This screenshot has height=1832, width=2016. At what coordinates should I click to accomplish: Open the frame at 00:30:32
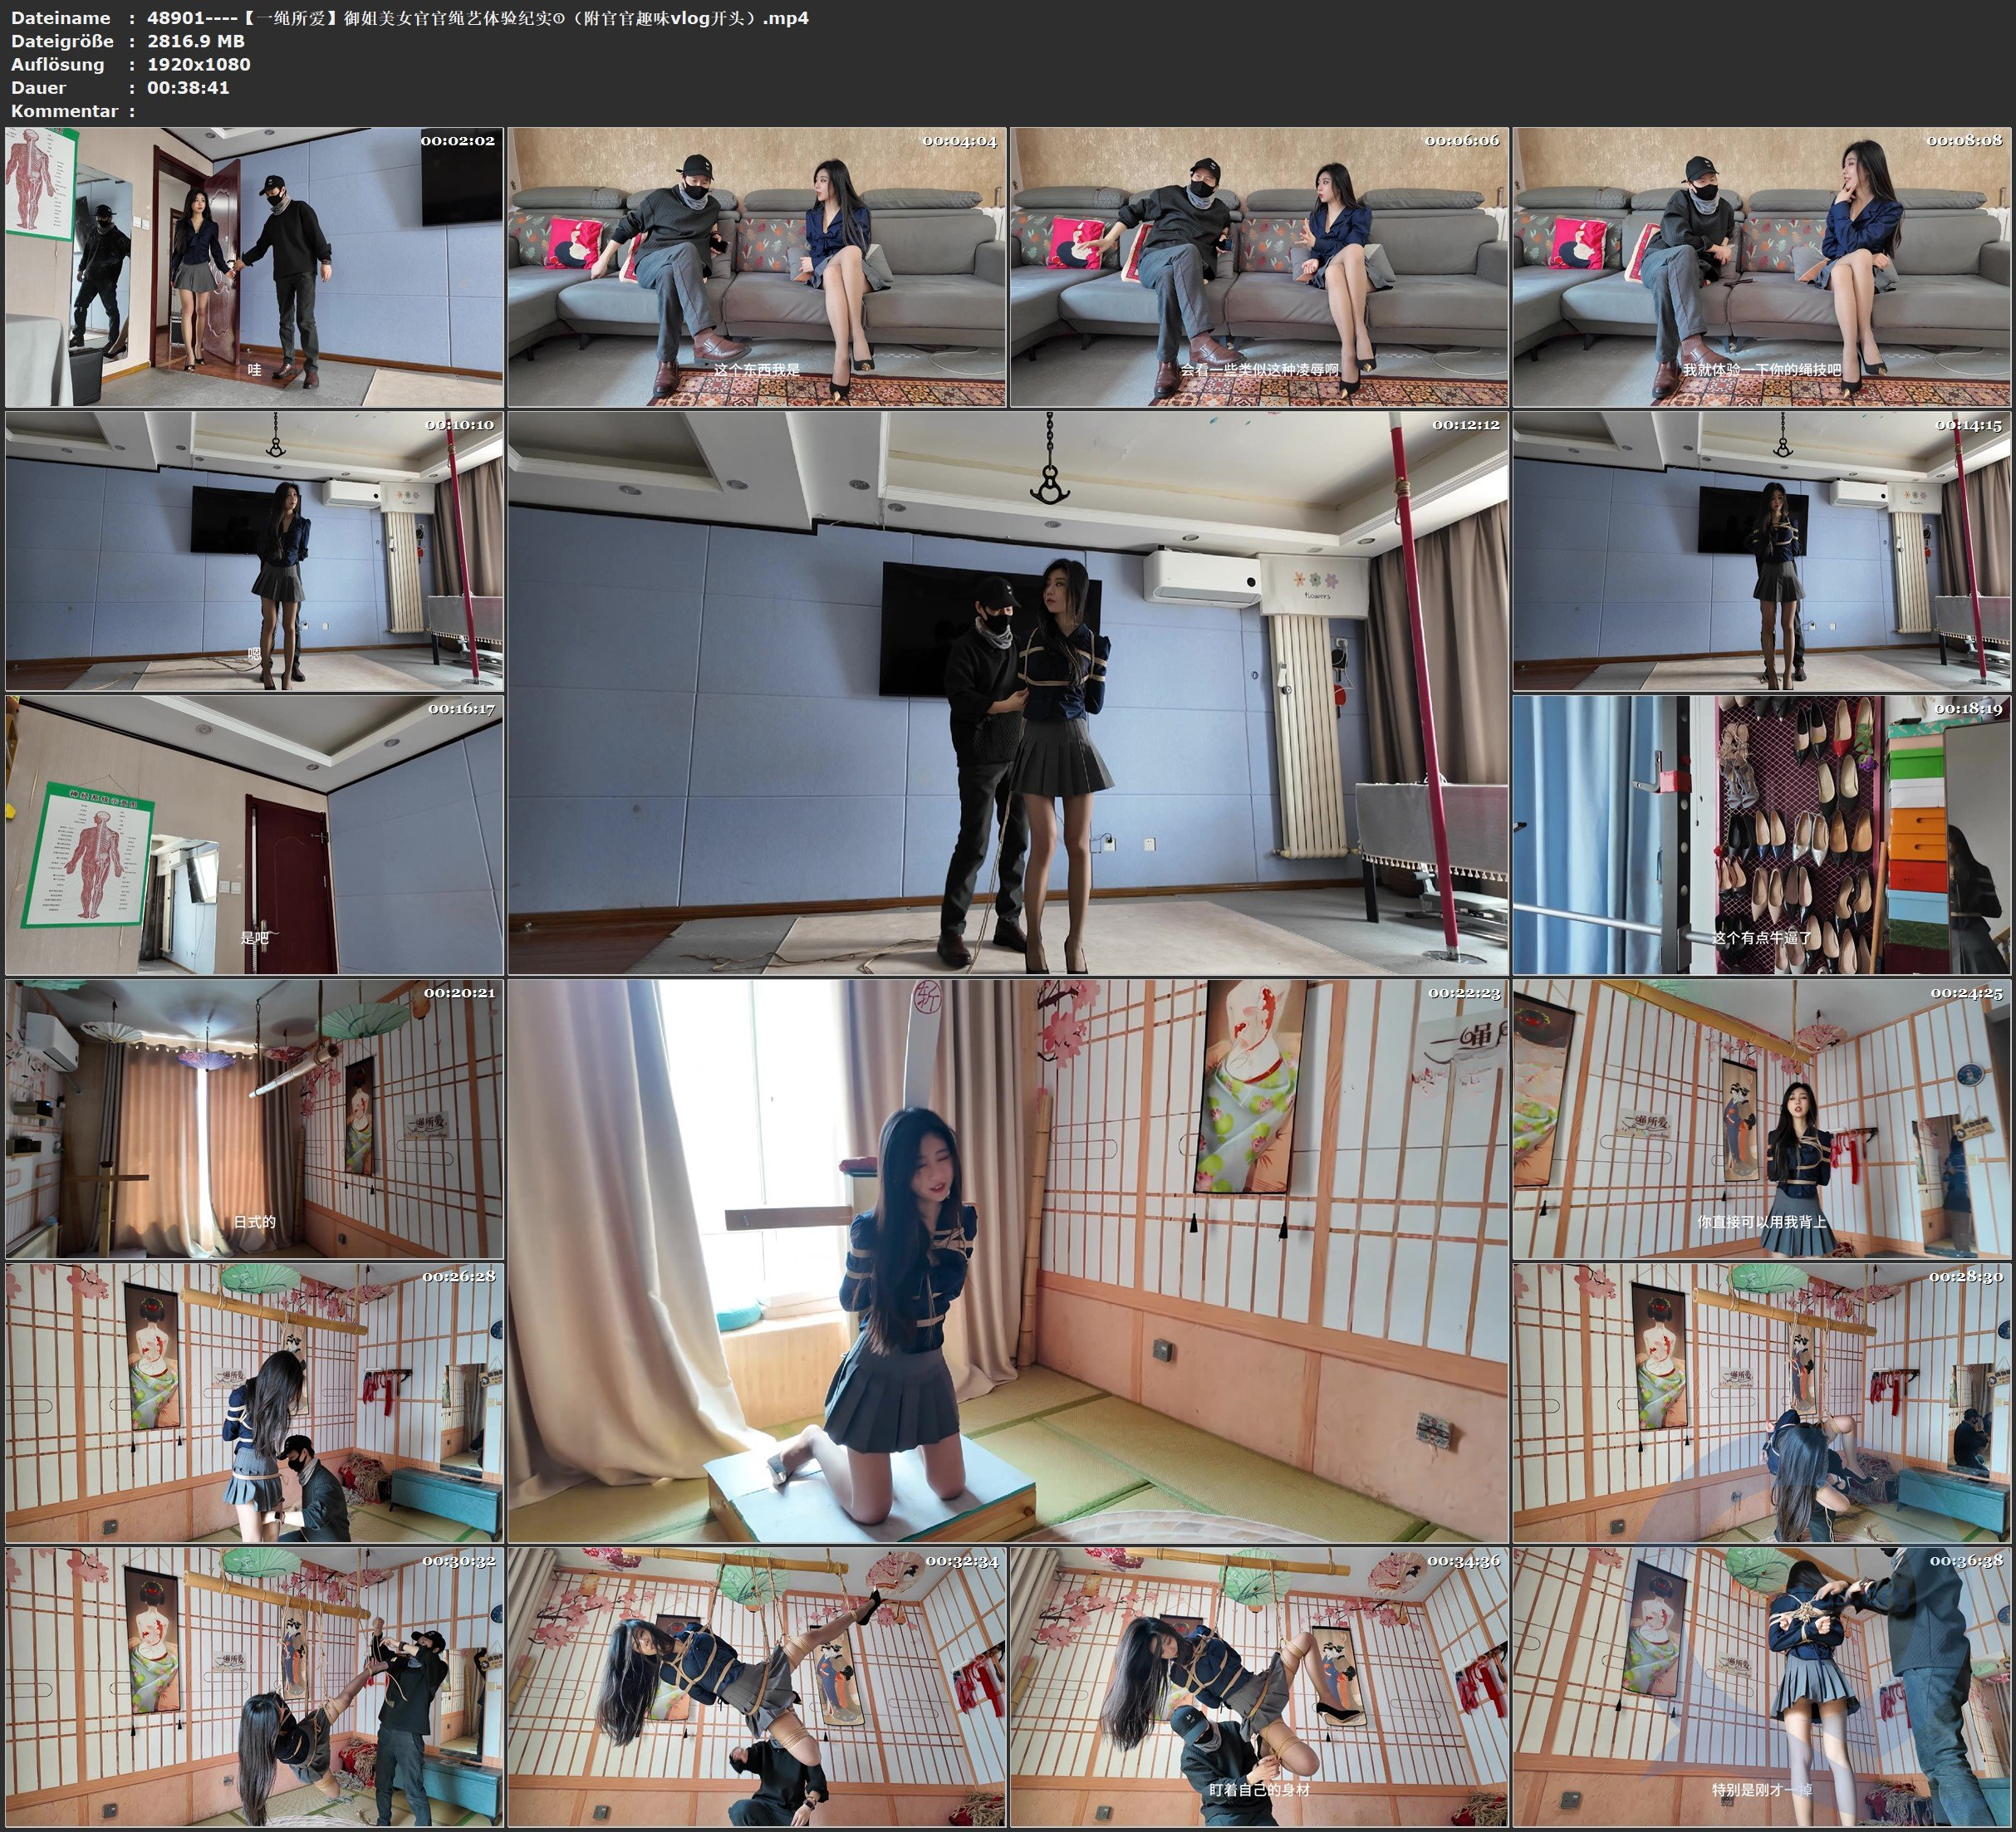254,1687
